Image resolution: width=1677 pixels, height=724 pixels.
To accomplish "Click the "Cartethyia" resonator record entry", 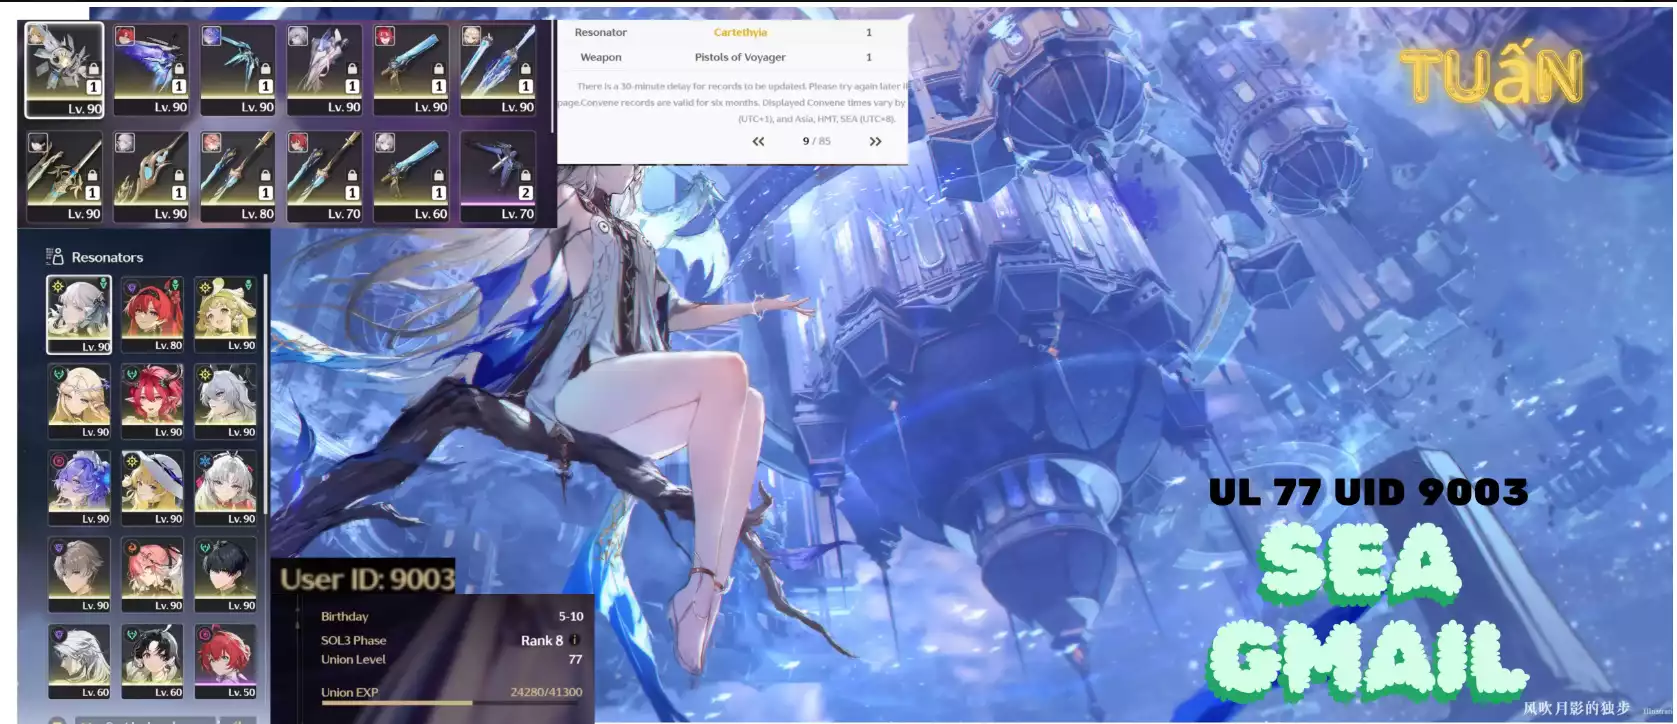I will 740,33.
